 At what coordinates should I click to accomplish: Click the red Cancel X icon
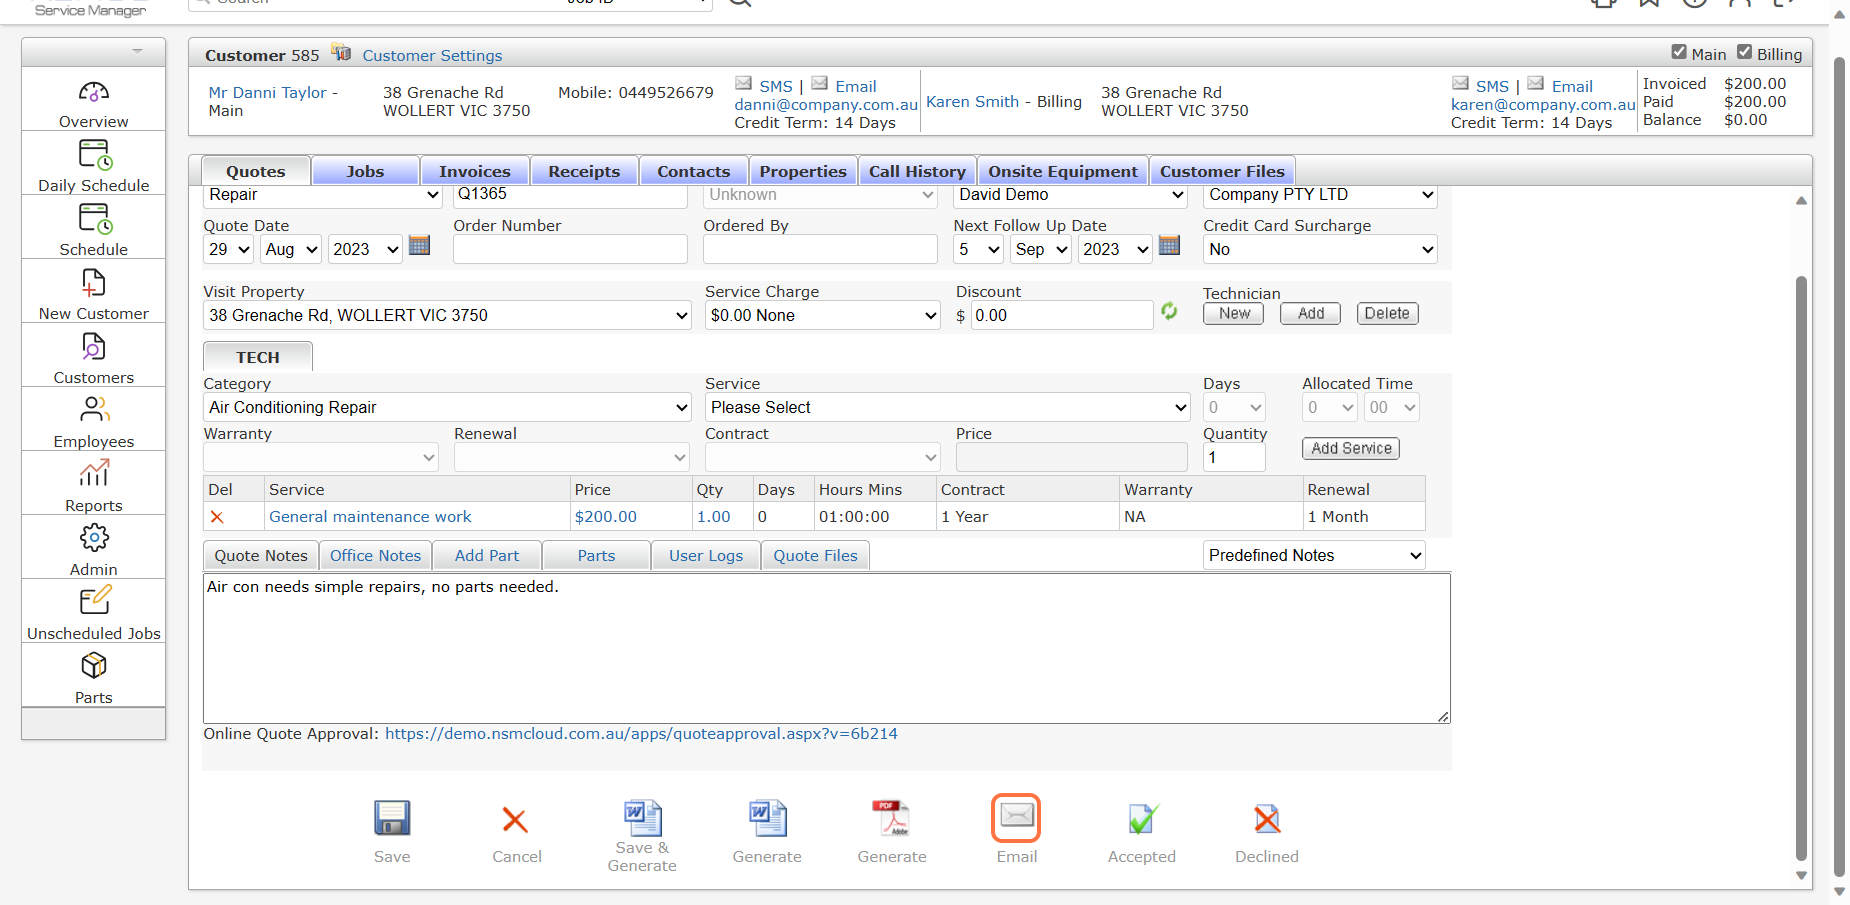(515, 820)
